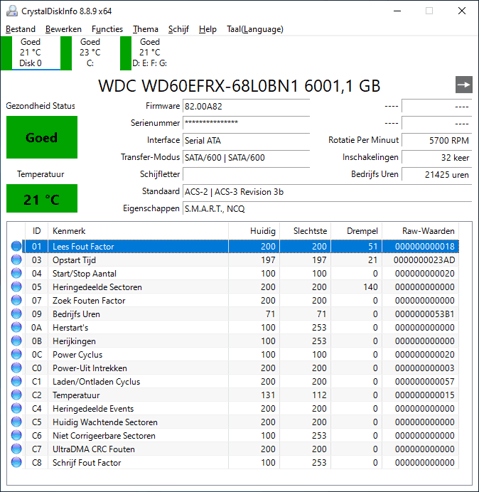
Task: Click status orb for Power Cyclus
Action: pos(16,354)
